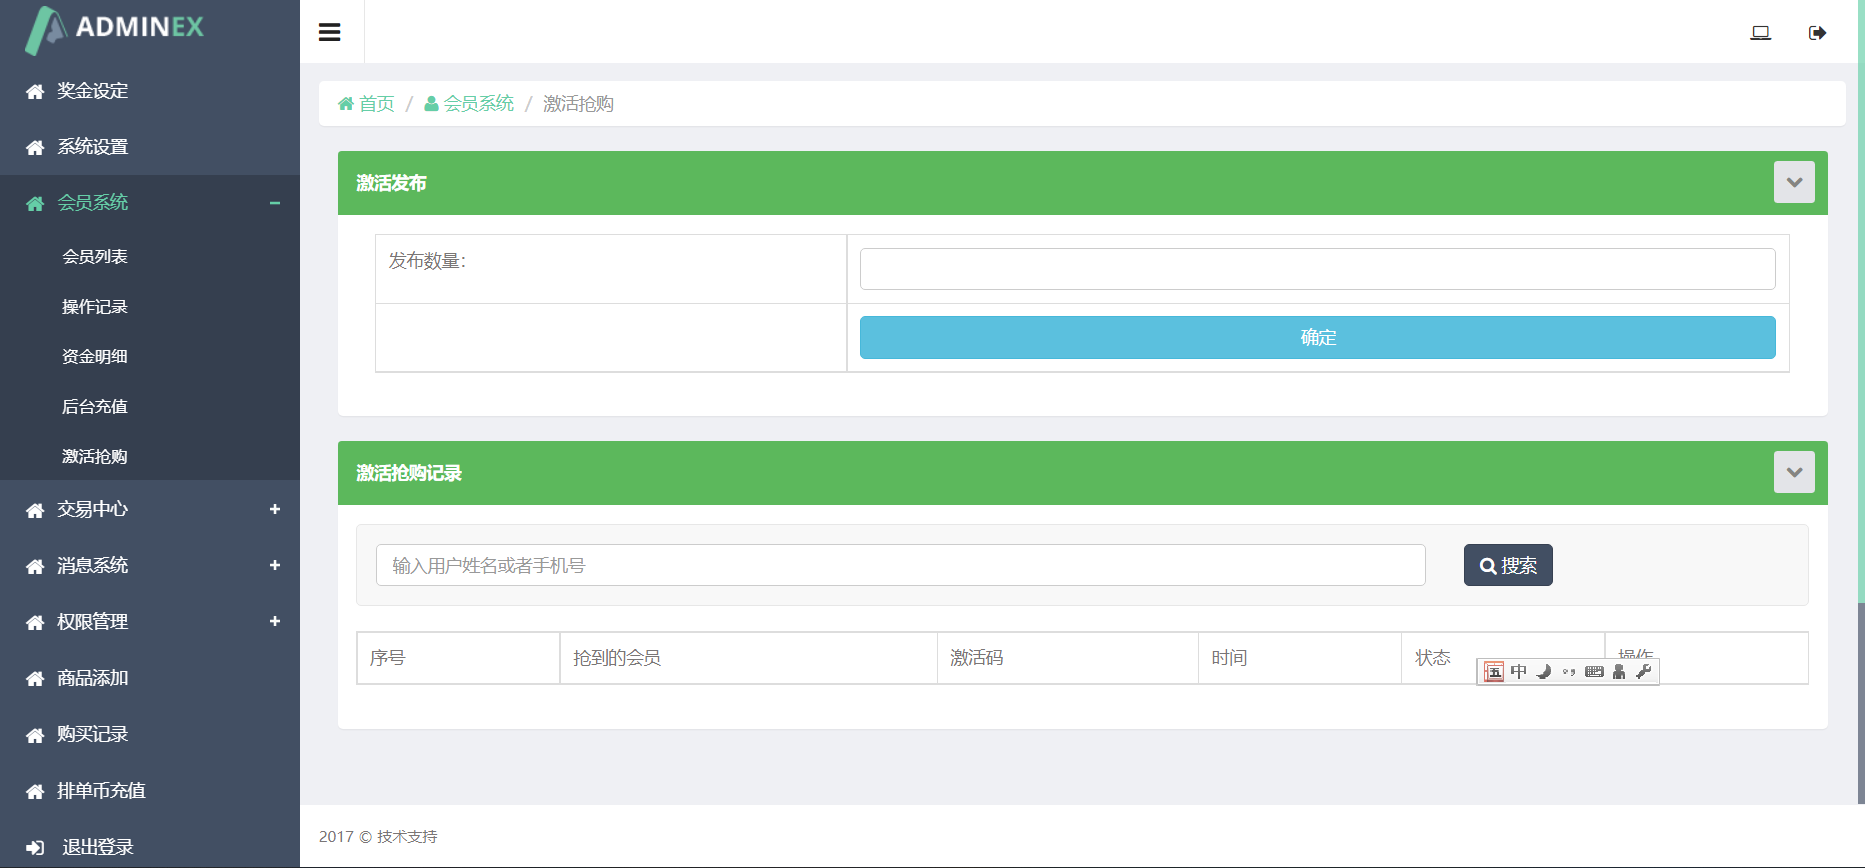Image resolution: width=1865 pixels, height=868 pixels.
Task: Collapse the 激活发布 panel with its chevron
Action: click(1794, 182)
